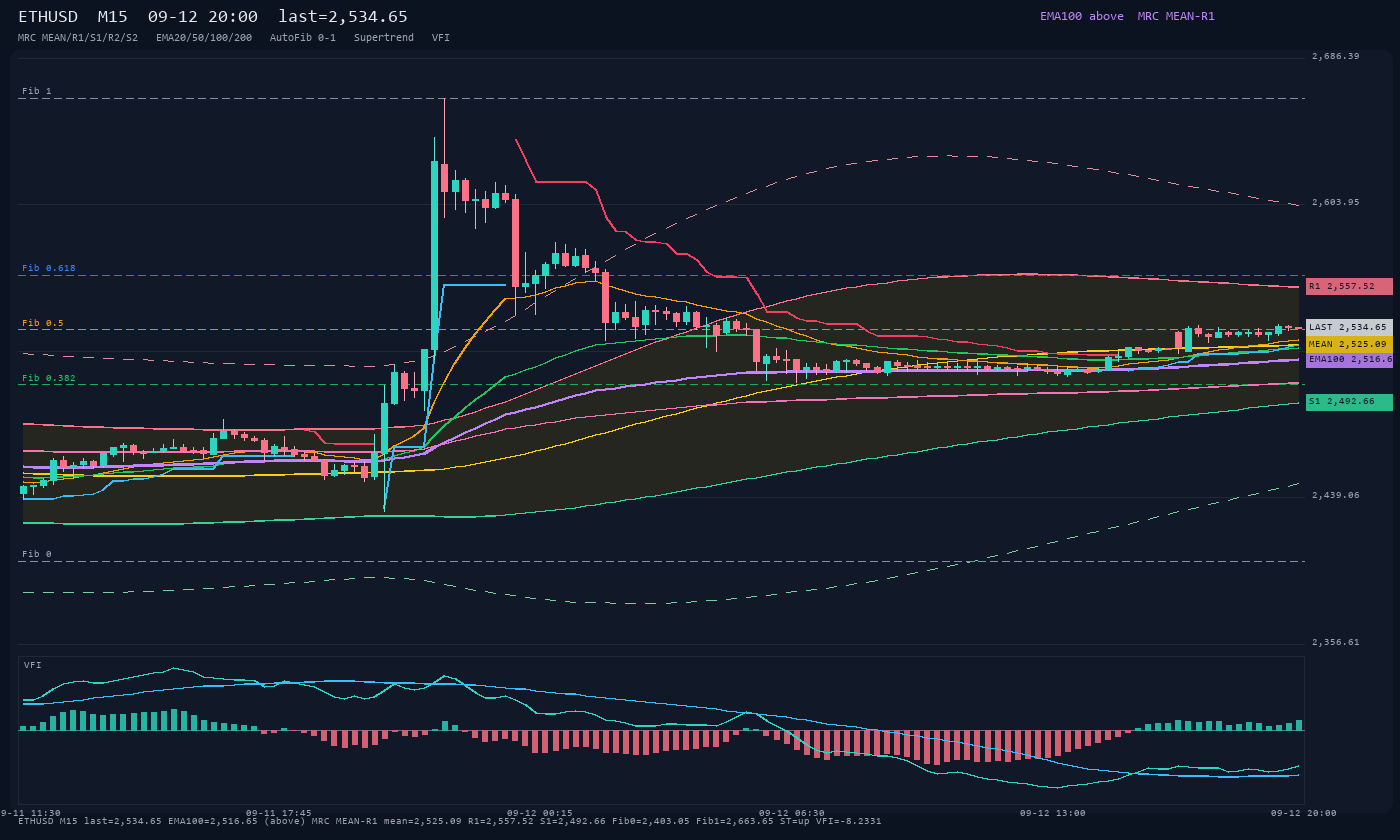Screen dimensions: 1400x840
Task: Select the VFI entry in the top legend
Action: point(441,37)
